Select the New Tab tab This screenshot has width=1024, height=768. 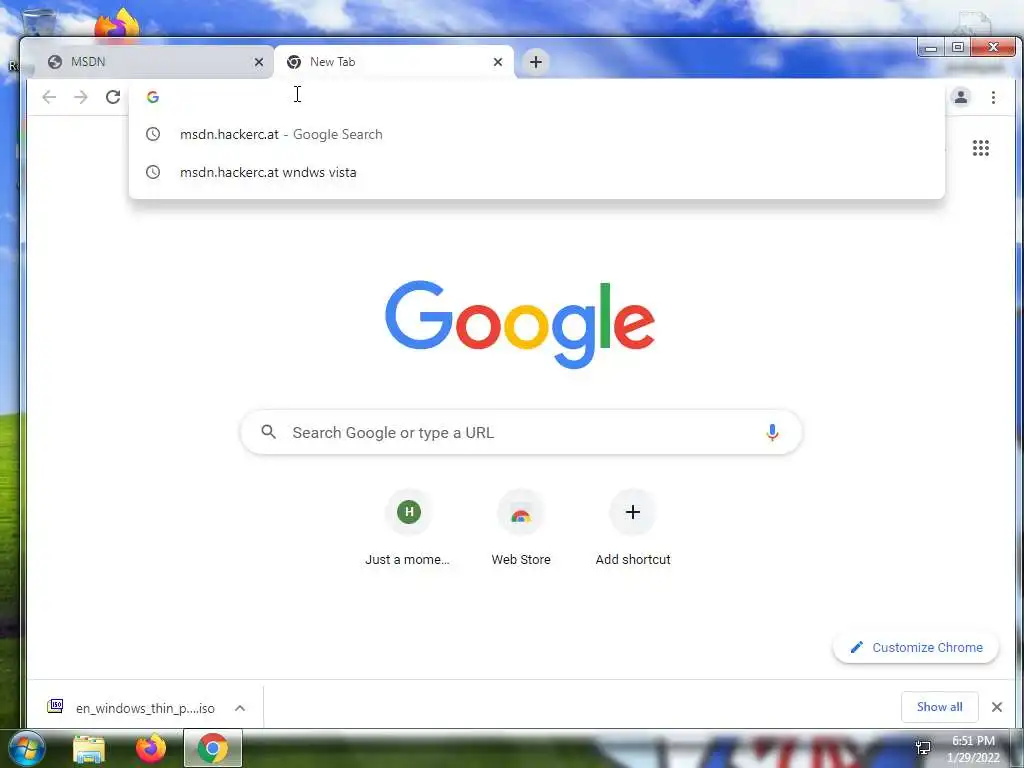(x=394, y=62)
